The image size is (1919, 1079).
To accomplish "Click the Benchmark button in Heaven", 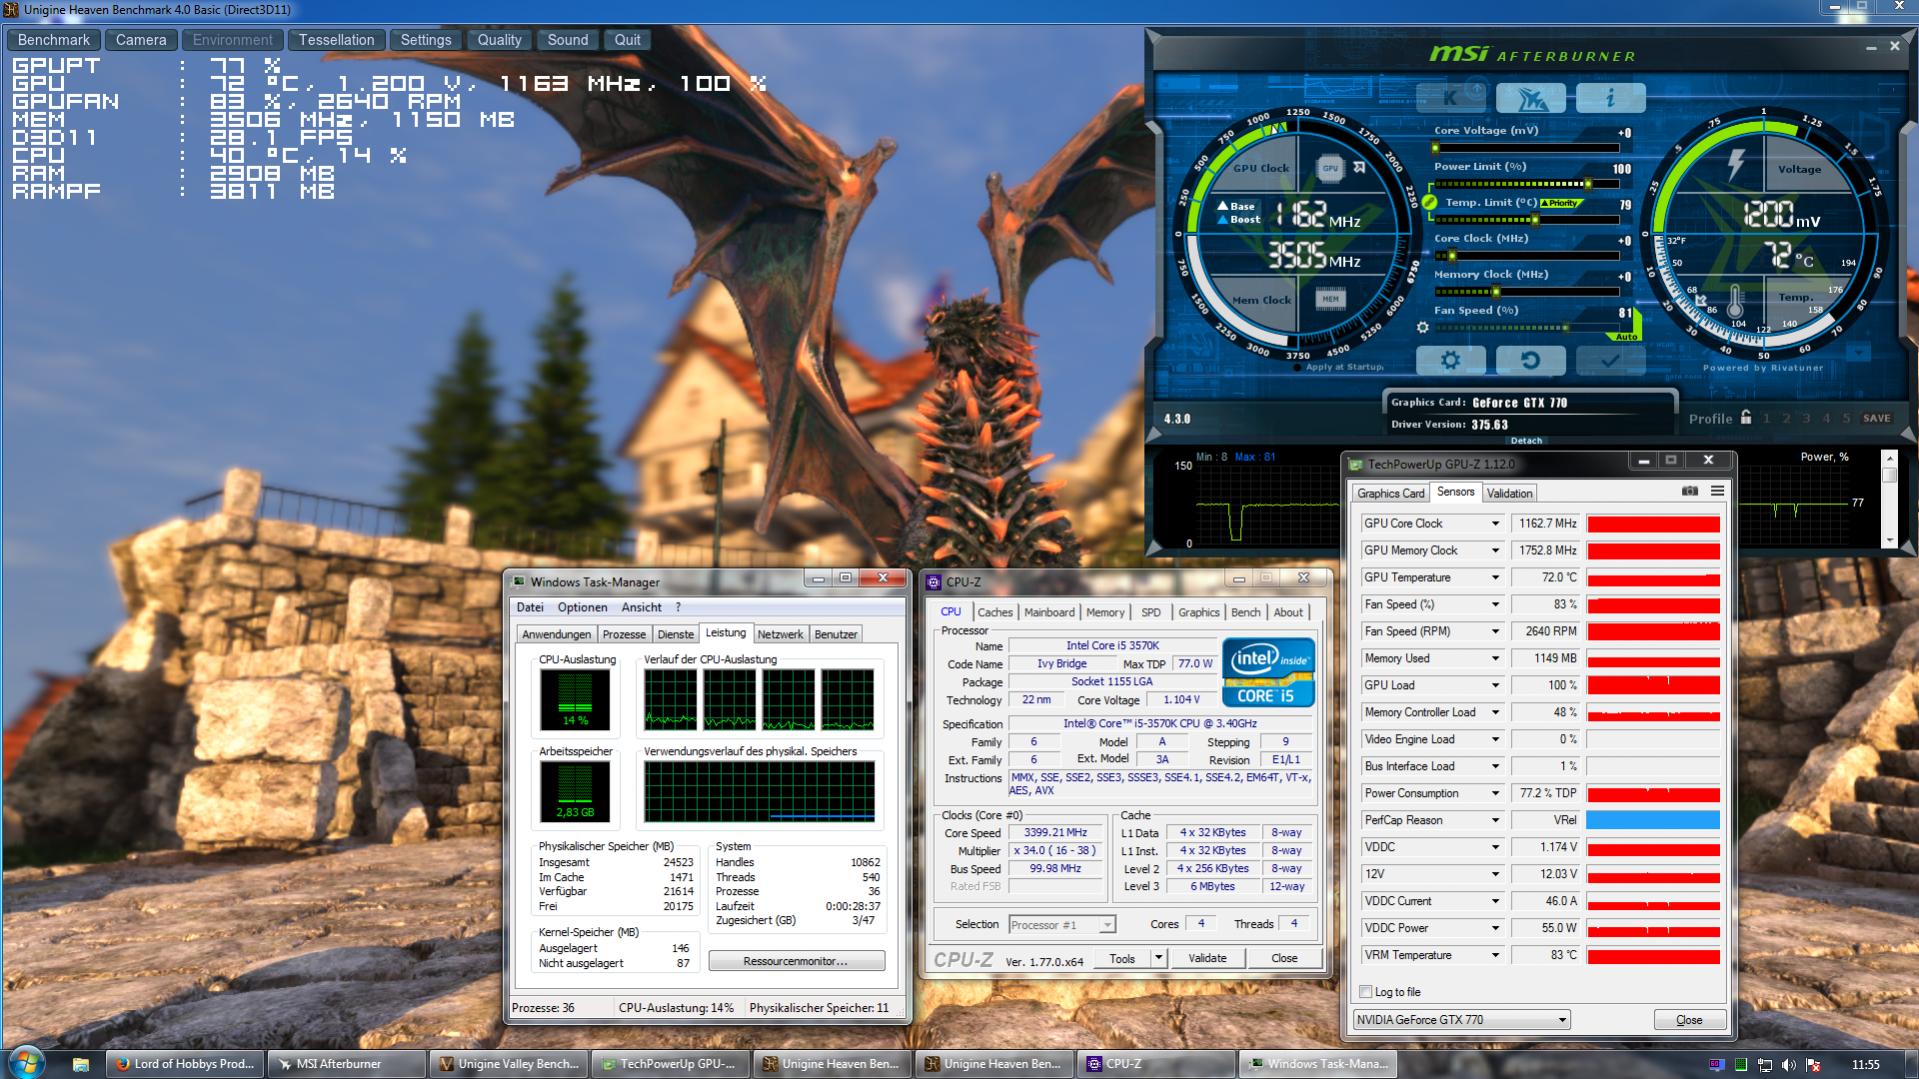I will (54, 40).
